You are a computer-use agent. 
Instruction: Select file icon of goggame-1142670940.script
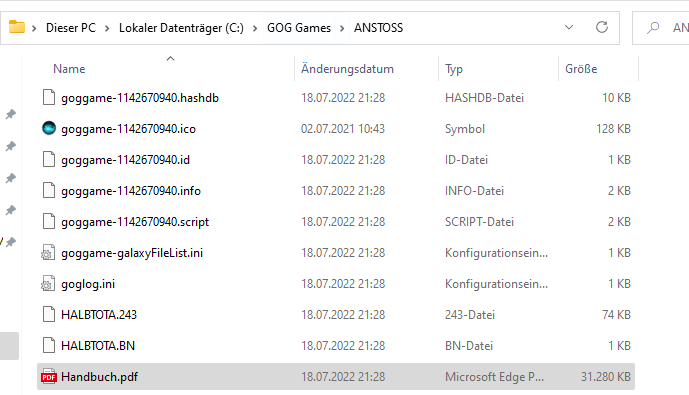[49, 221]
